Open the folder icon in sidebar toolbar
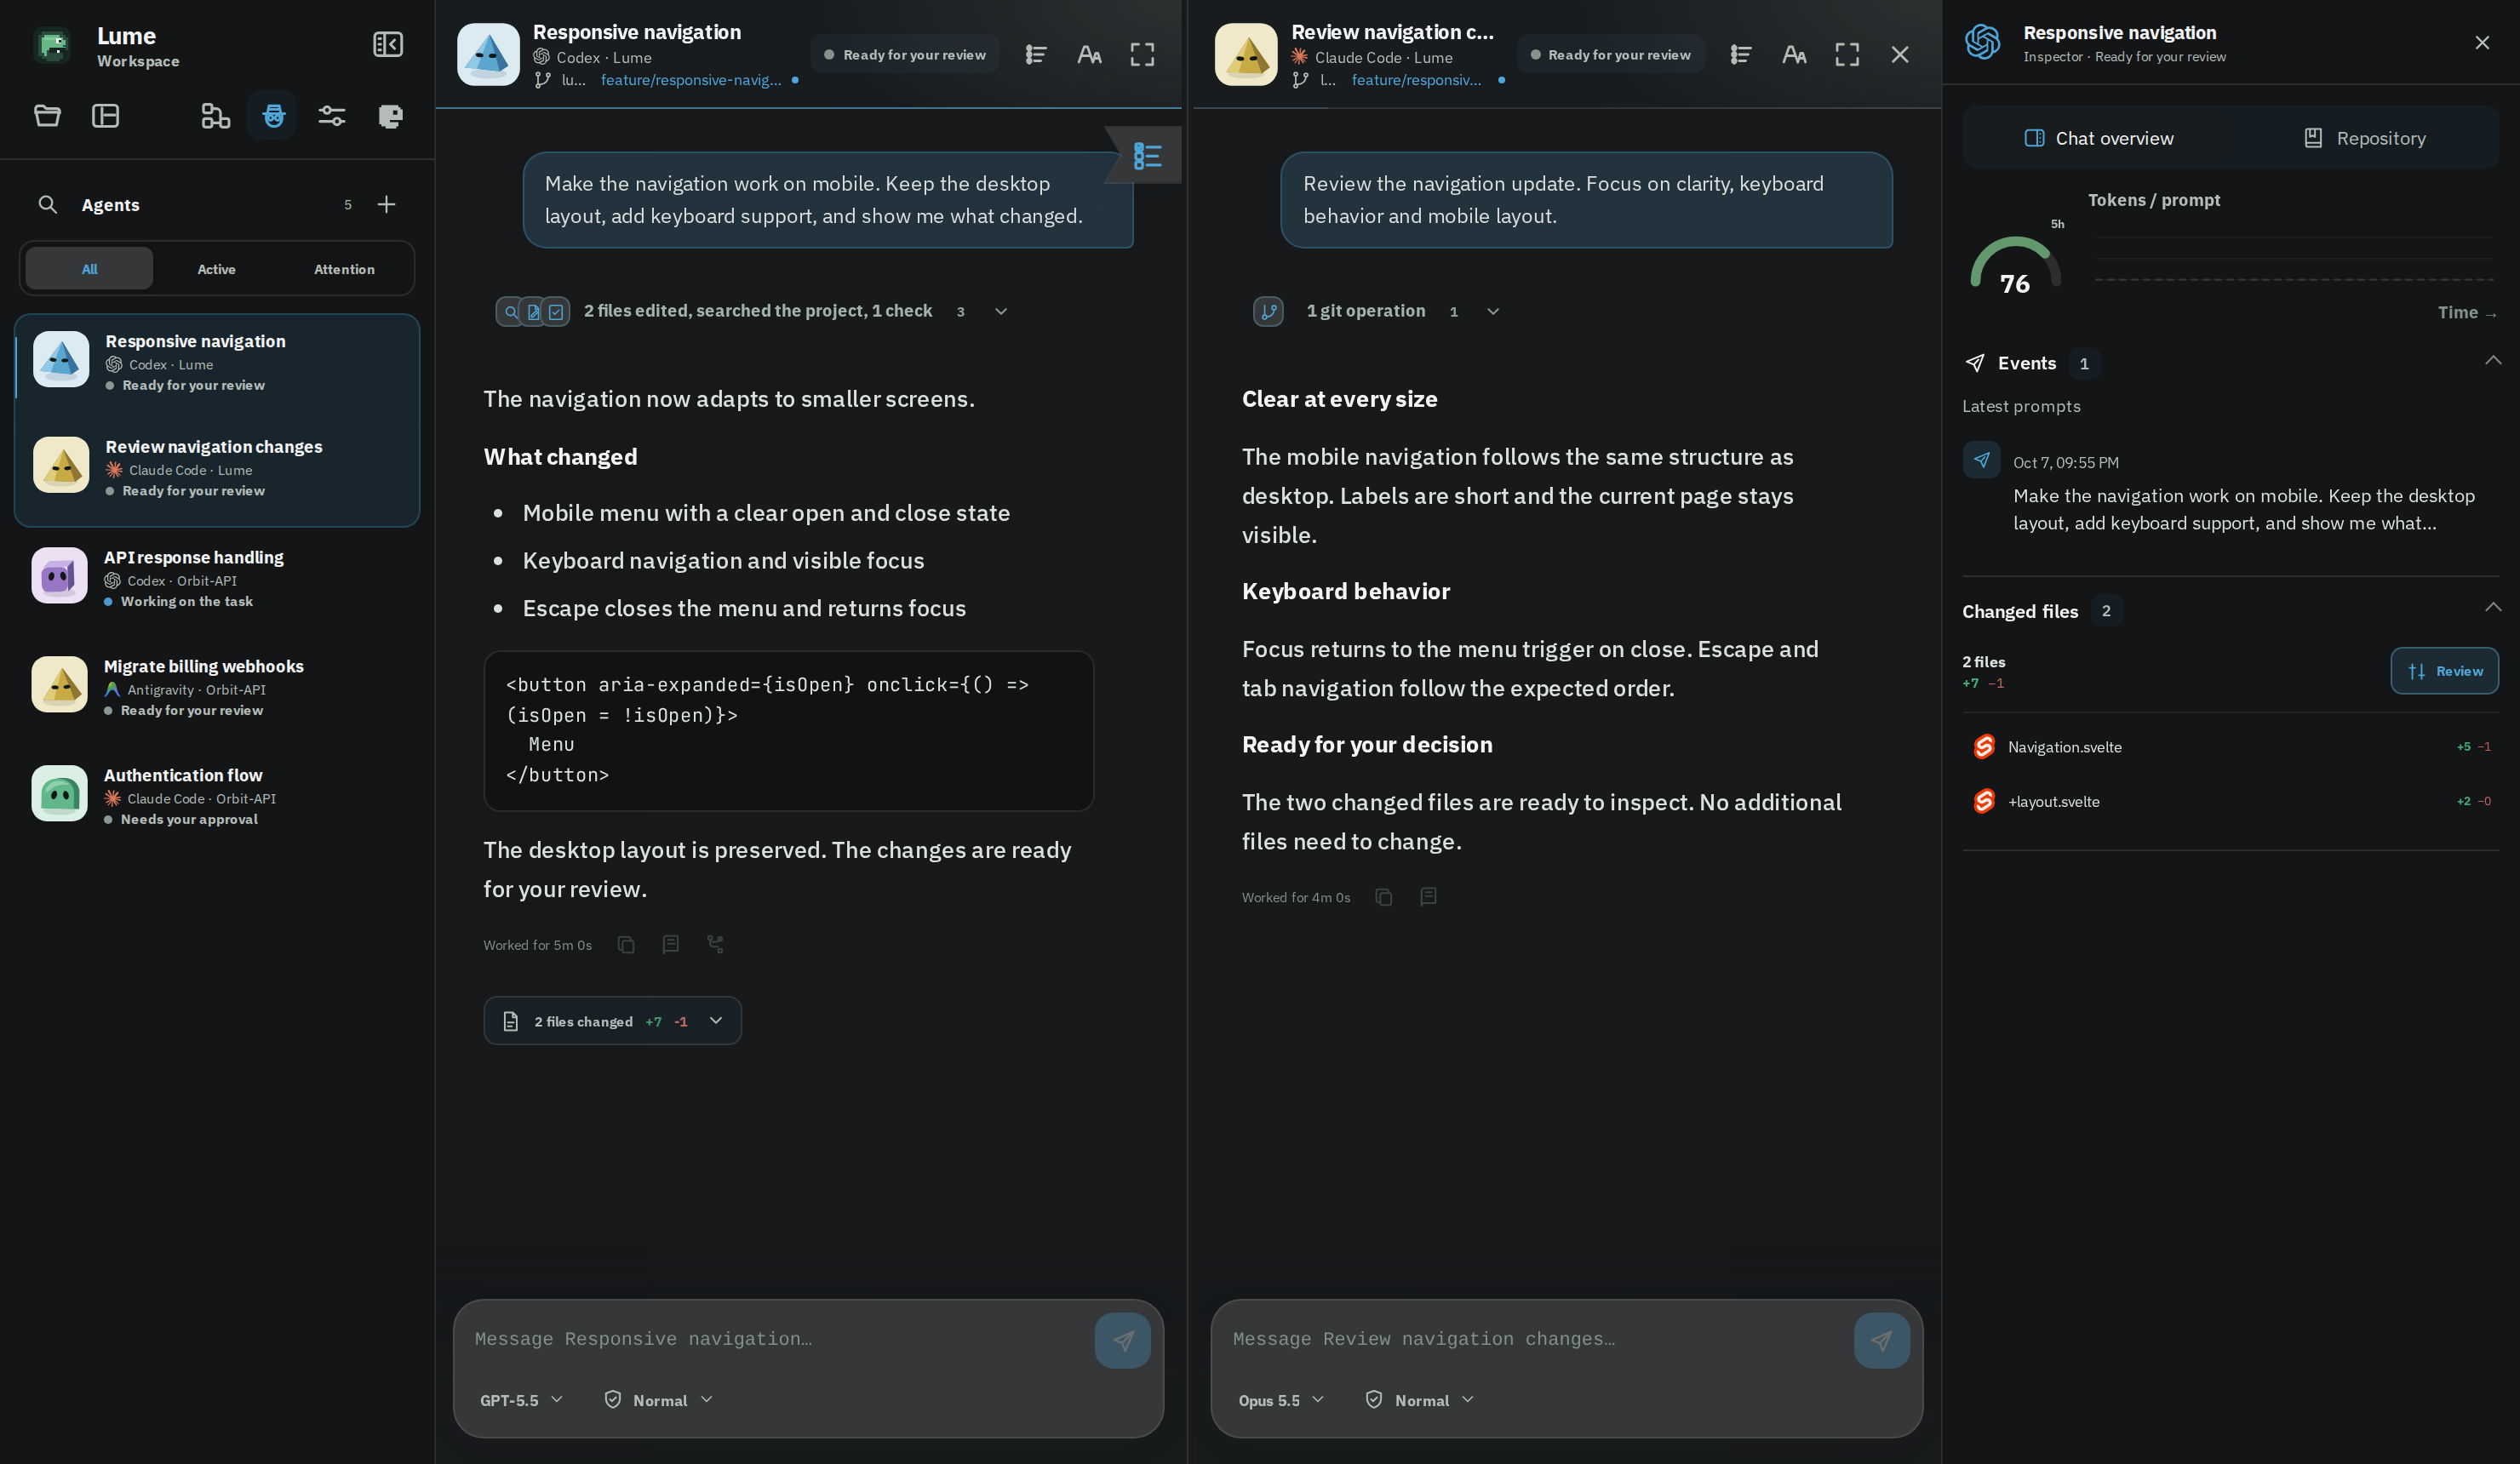The height and width of the screenshot is (1464, 2520). coord(47,116)
